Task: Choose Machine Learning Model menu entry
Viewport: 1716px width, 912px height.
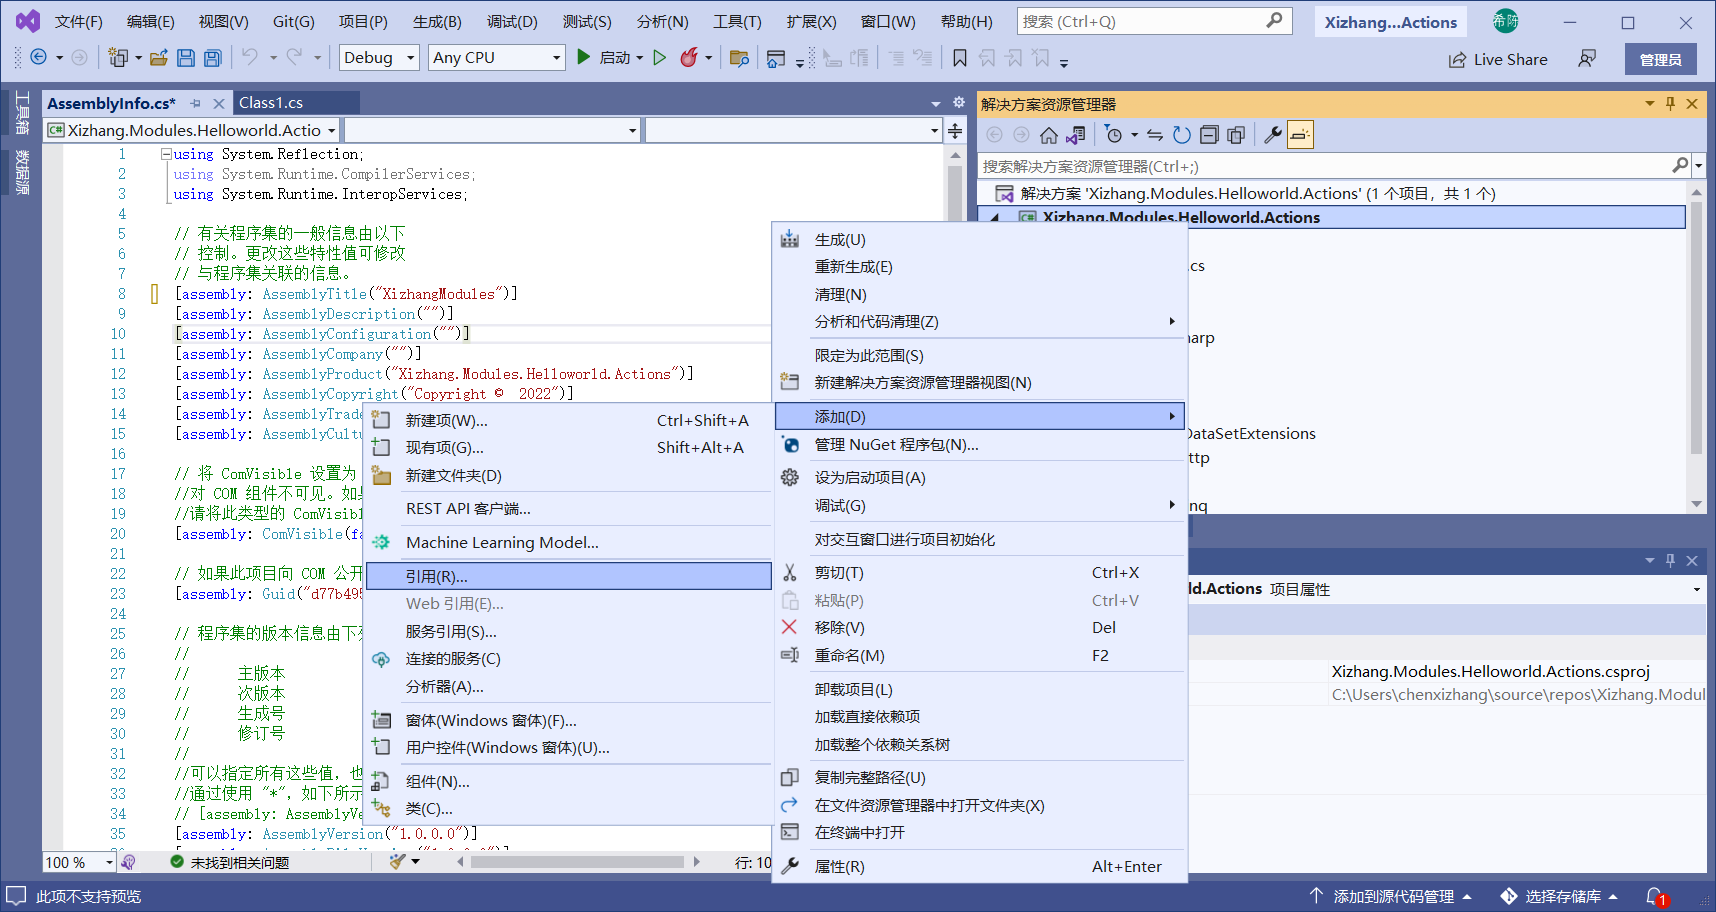Action: pos(569,543)
